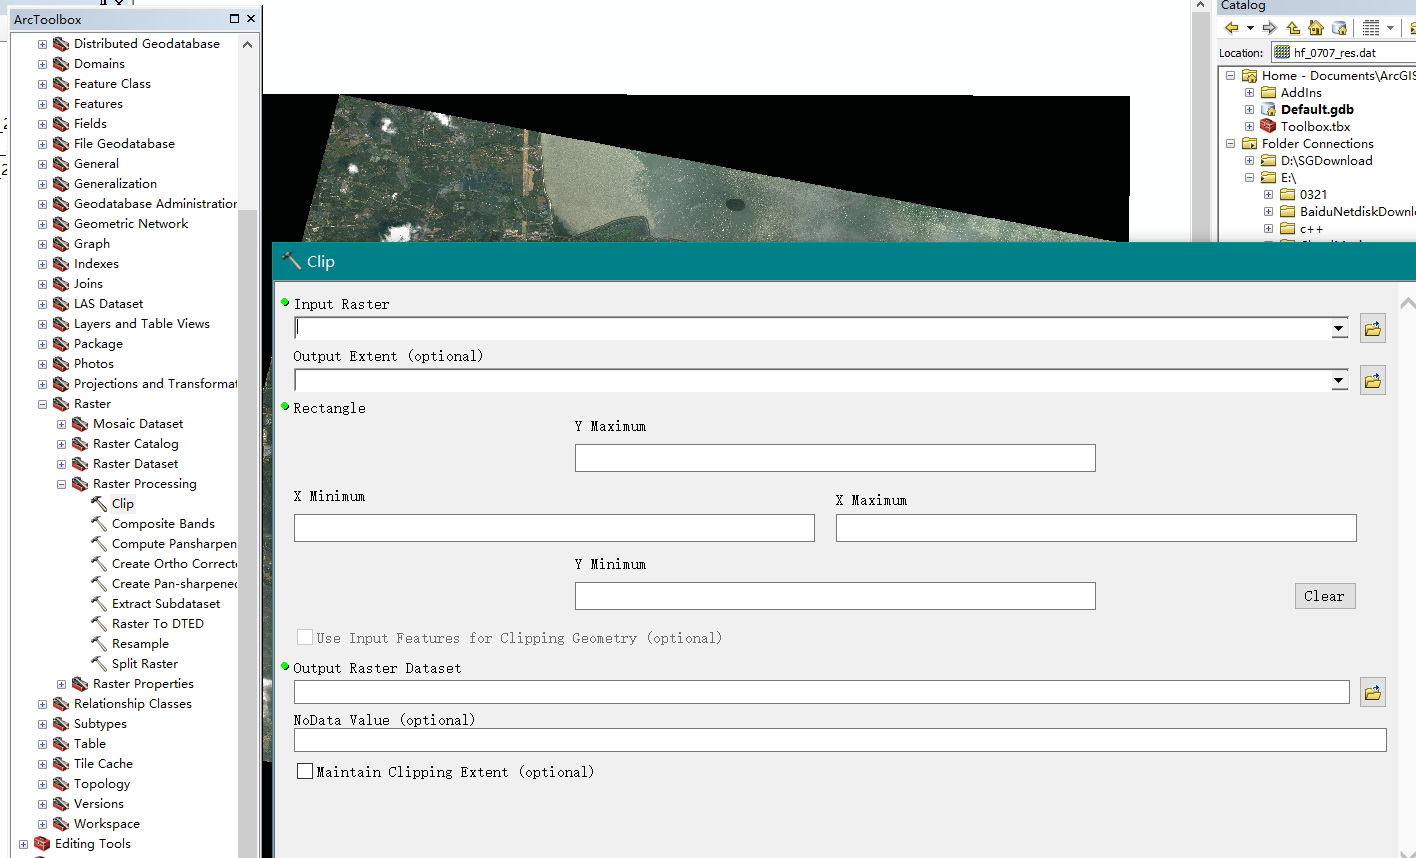Image resolution: width=1416 pixels, height=858 pixels.
Task: Enable Maintain Clipping Extent
Action: [305, 770]
